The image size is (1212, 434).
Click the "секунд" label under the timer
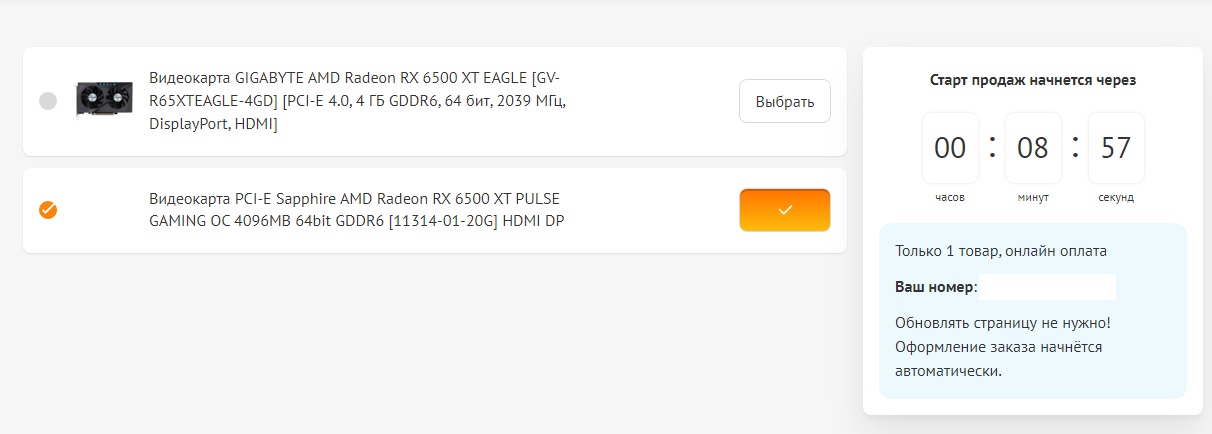pyautogui.click(x=1116, y=198)
